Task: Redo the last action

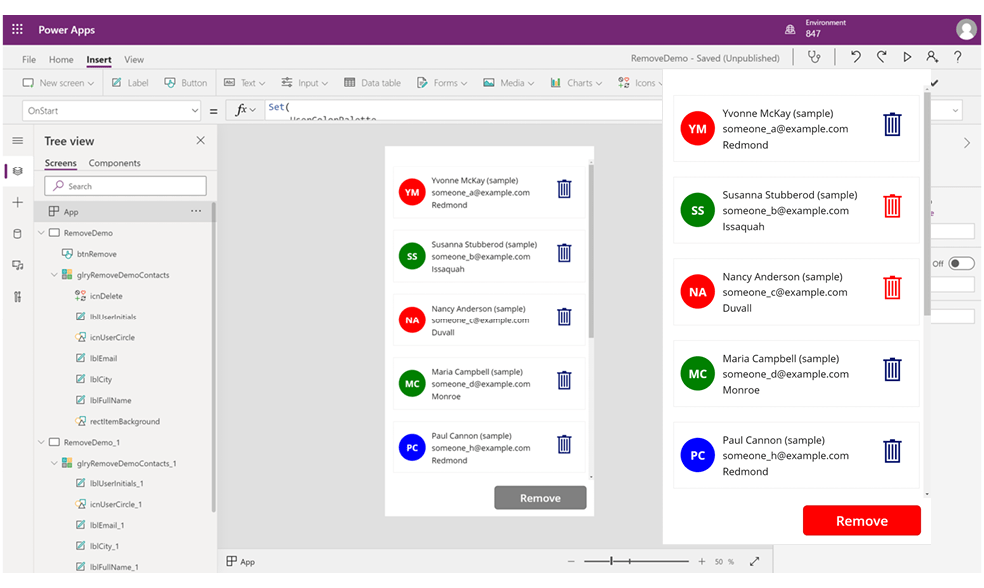Action: pos(882,57)
